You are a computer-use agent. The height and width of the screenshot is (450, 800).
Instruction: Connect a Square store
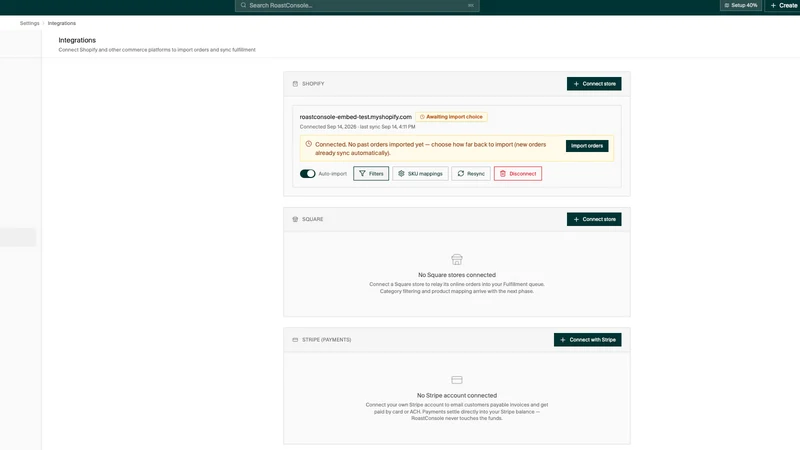(594, 219)
